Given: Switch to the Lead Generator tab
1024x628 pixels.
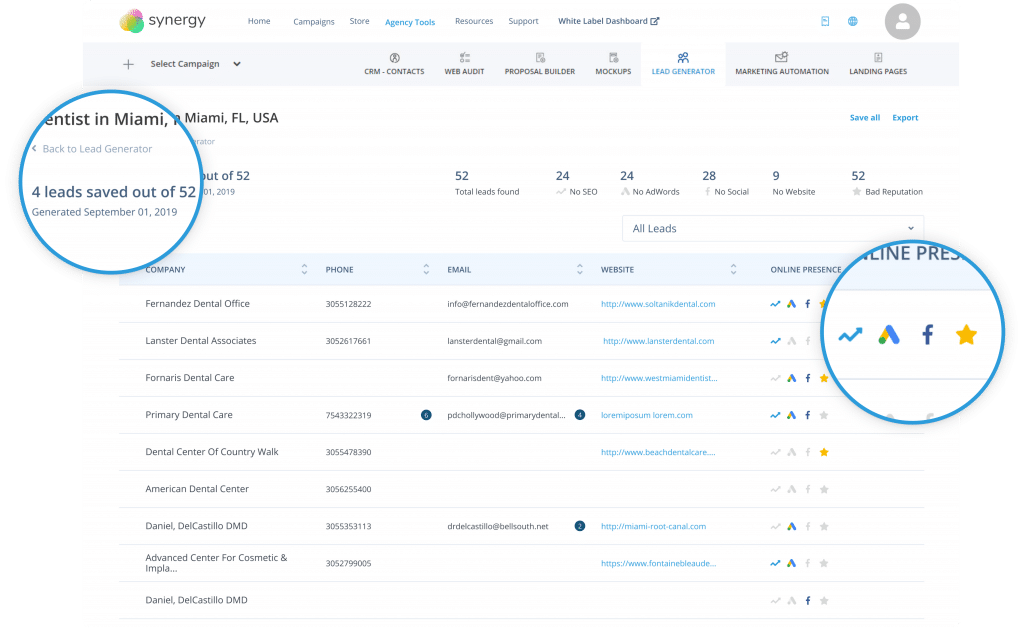Looking at the screenshot, I should tap(683, 64).
